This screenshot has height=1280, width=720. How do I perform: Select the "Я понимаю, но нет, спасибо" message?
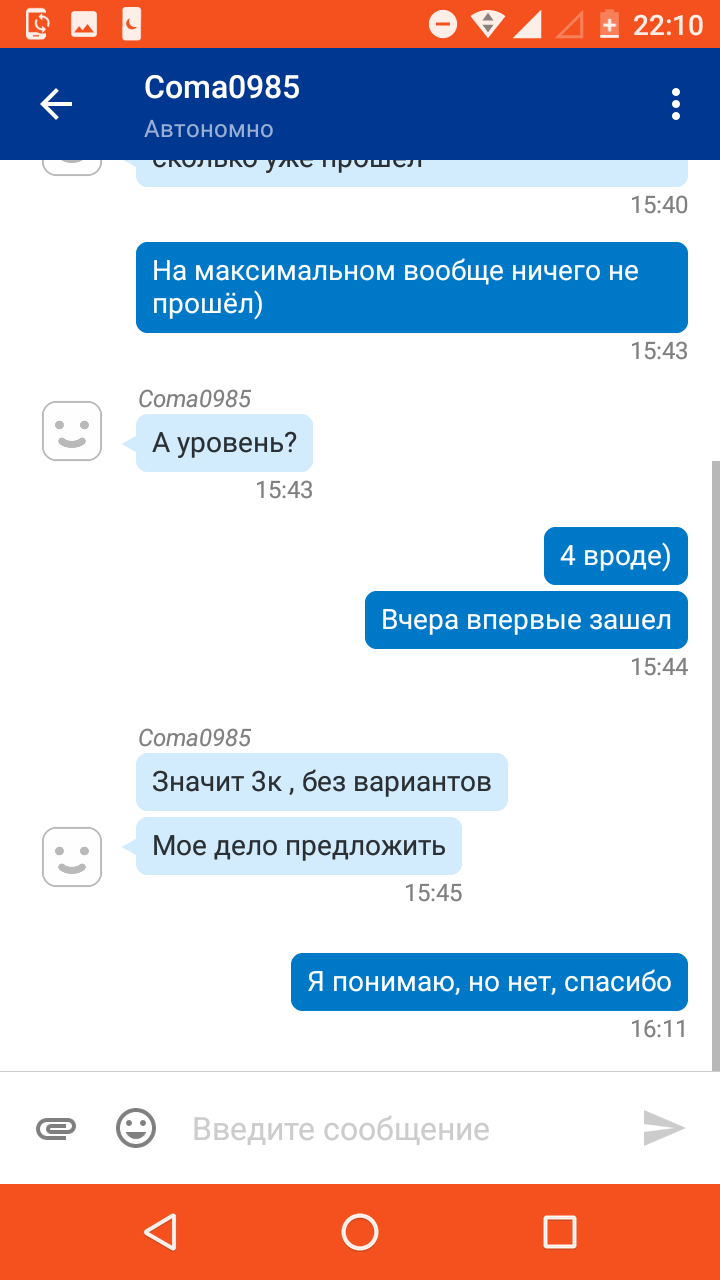489,982
